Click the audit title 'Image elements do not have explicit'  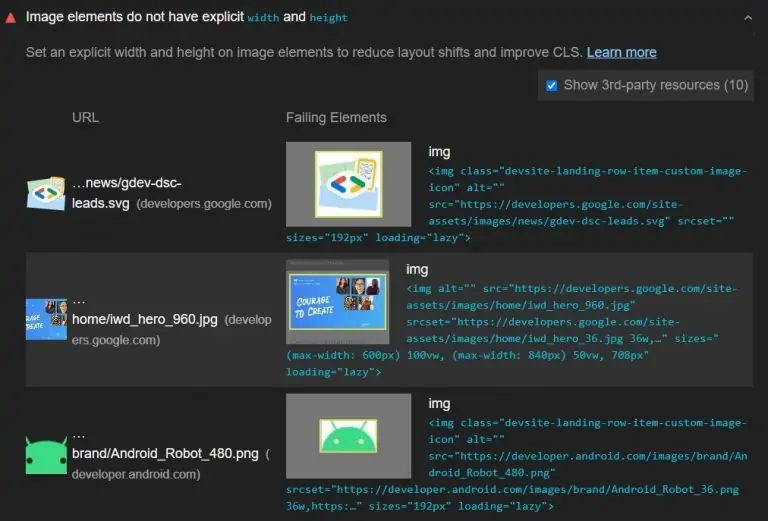(x=135, y=17)
